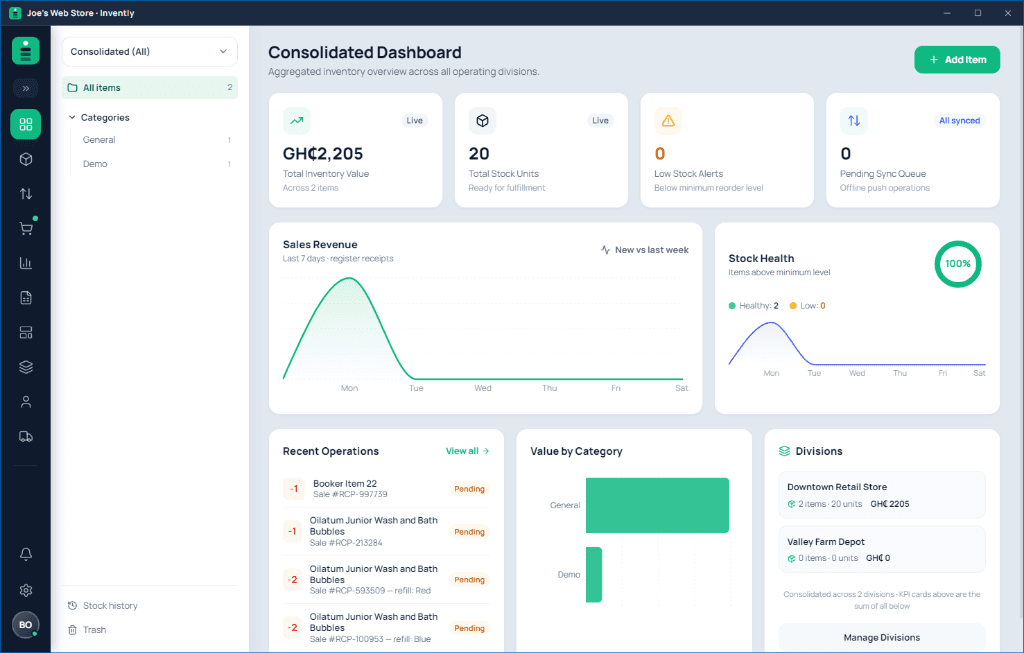Click the sync arrows icon on Pending Sync Queue

point(854,121)
